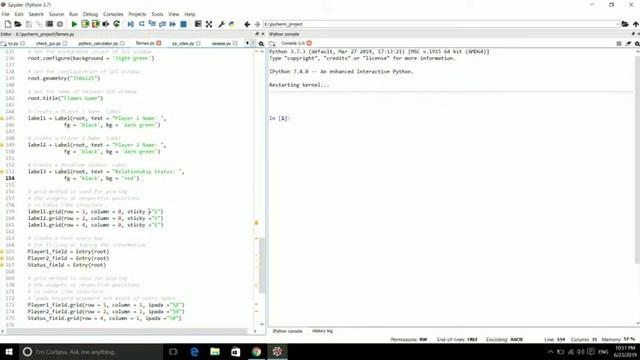Click editor horizontal scrollbar
The height and width of the screenshot is (360, 640).
click(127, 331)
